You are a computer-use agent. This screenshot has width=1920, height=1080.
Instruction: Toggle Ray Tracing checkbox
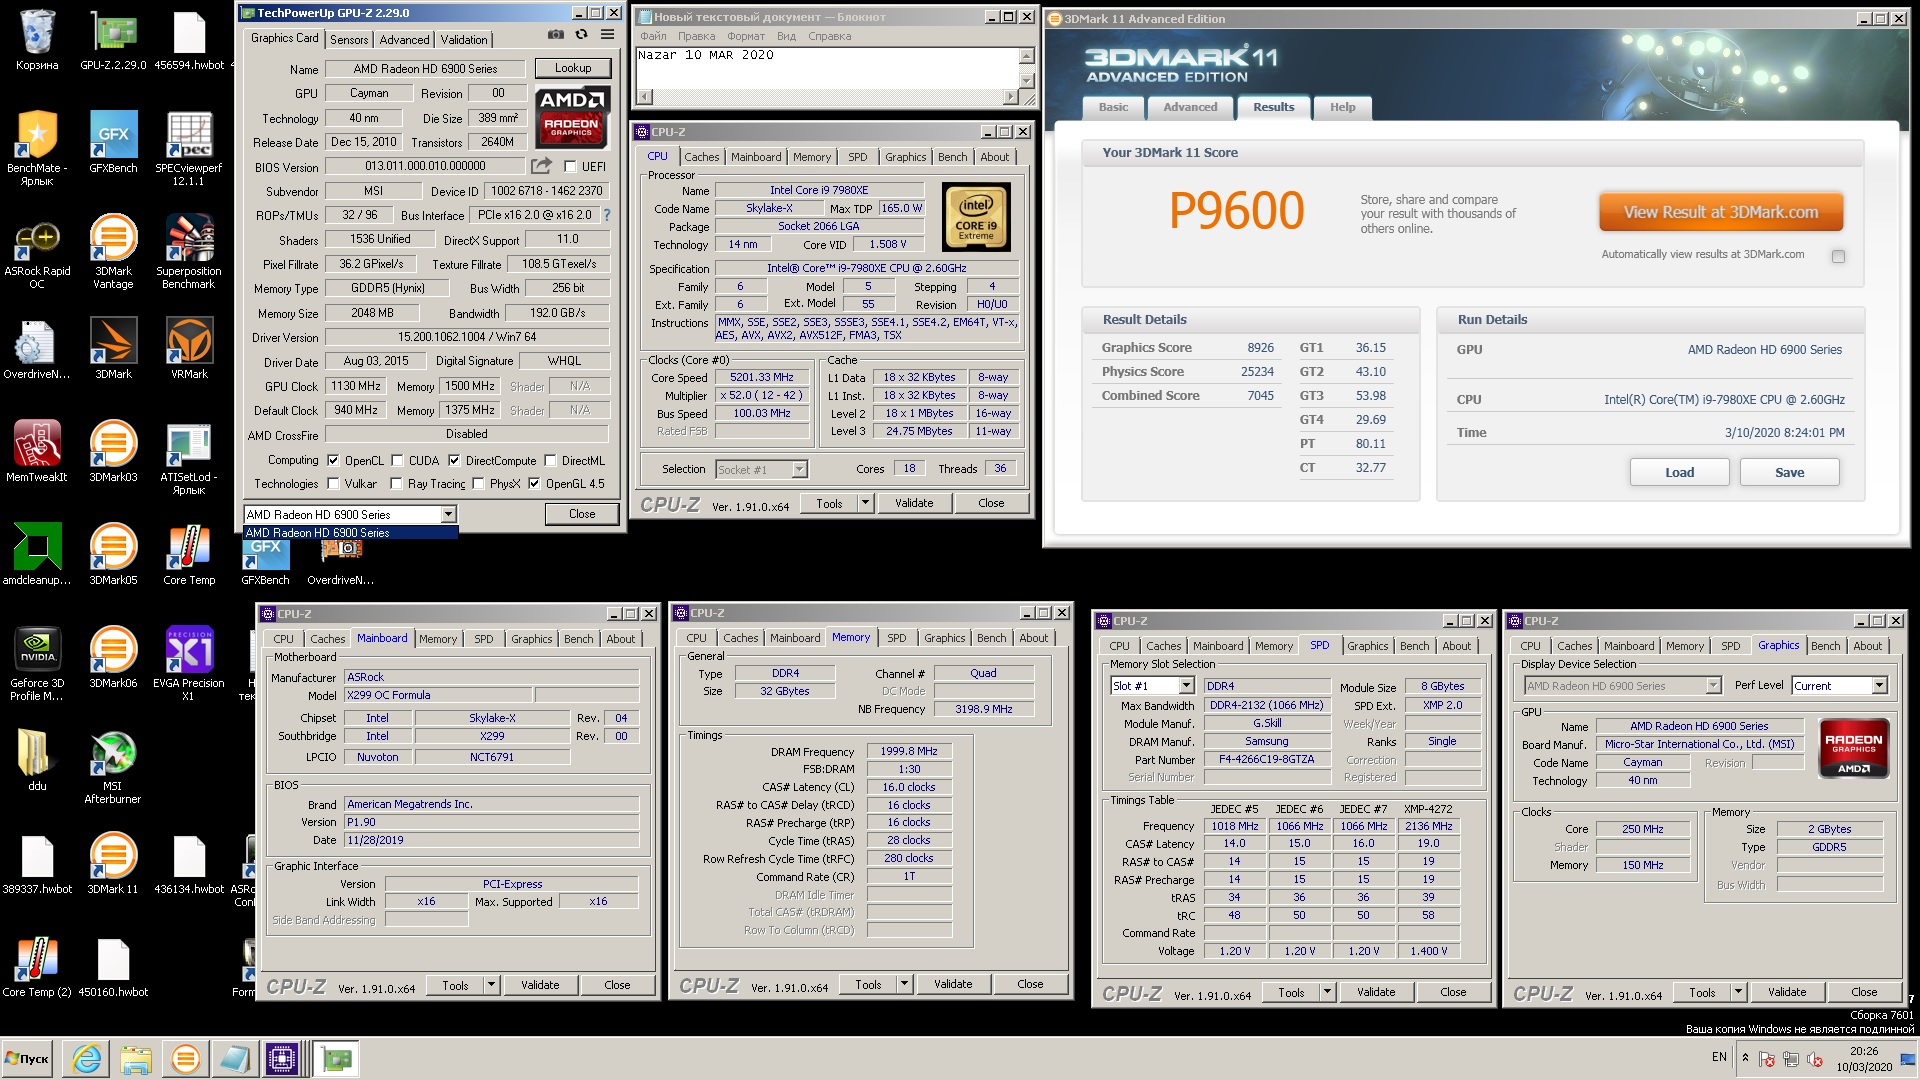pos(397,483)
